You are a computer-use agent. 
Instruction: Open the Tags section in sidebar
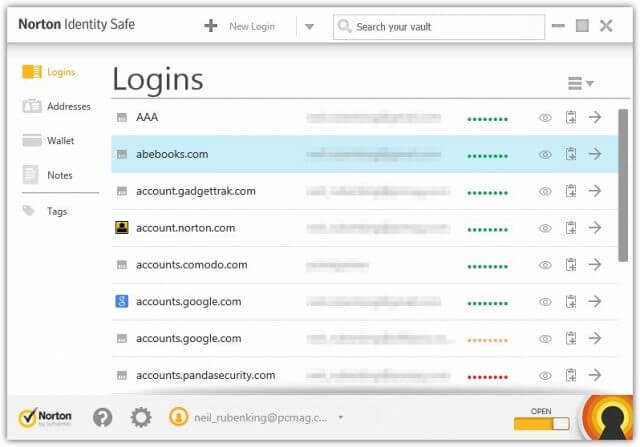[x=45, y=211]
